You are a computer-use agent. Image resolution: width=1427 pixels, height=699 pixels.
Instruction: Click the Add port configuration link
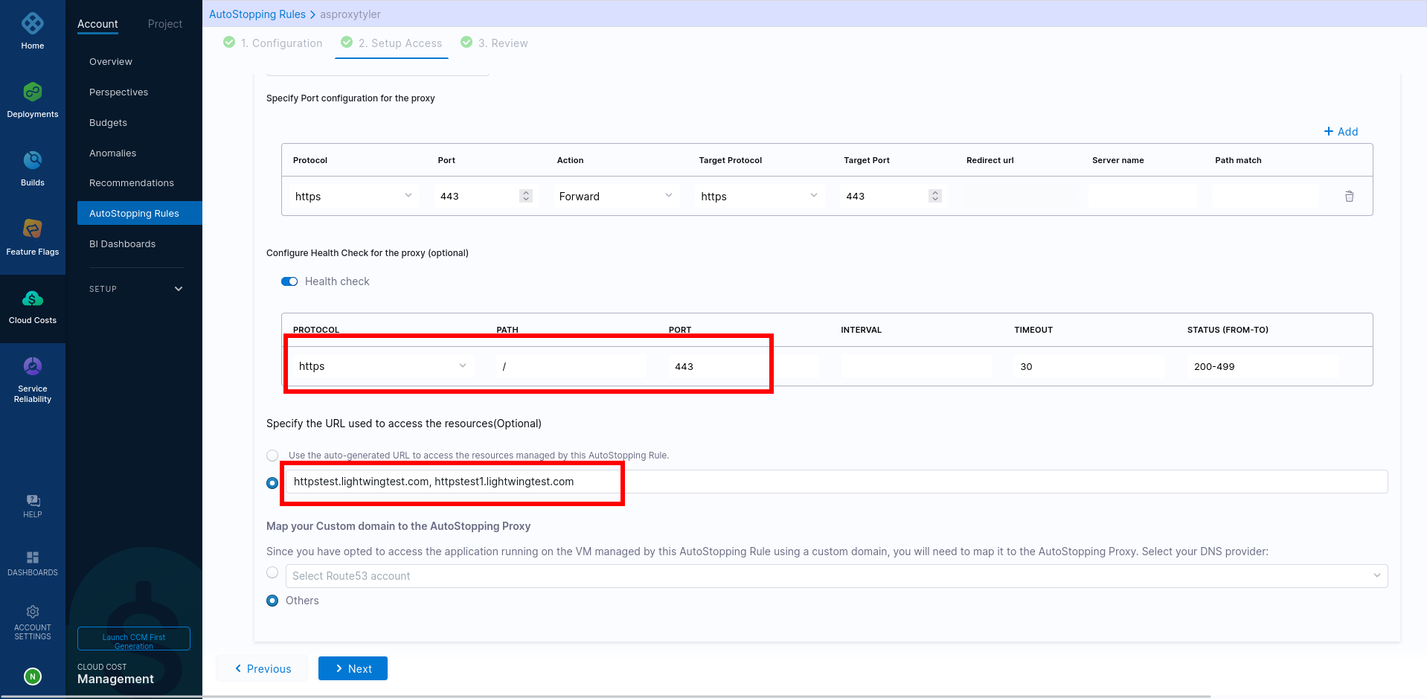pyautogui.click(x=1340, y=132)
